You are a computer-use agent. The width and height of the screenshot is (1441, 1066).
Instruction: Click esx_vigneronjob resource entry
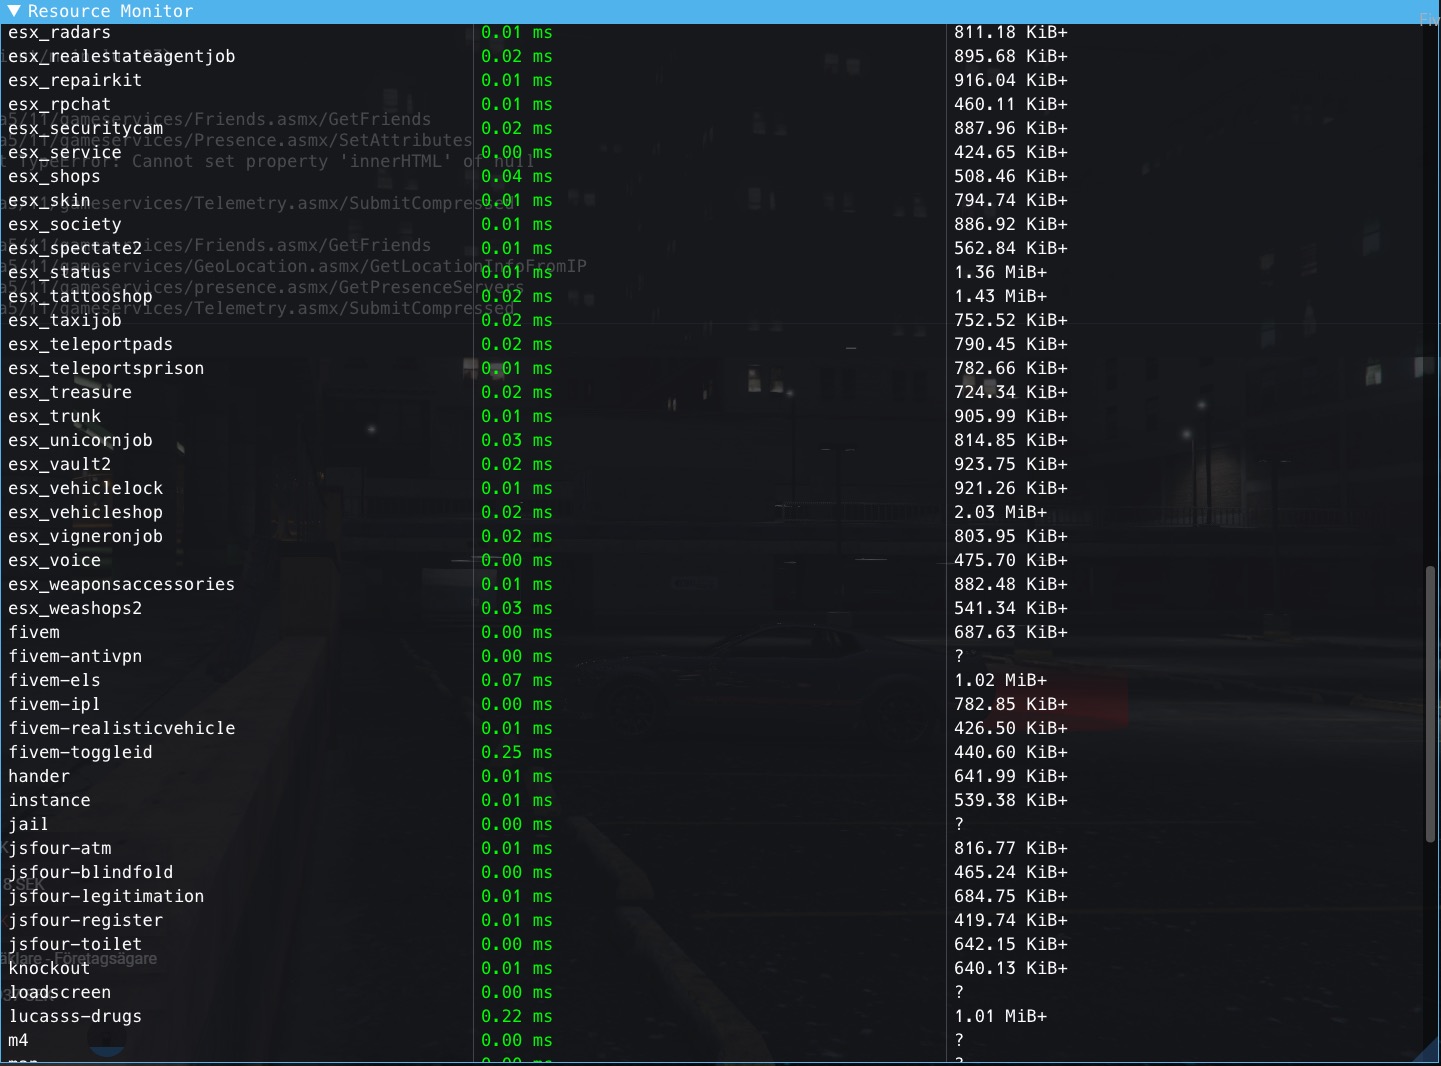pyautogui.click(x=86, y=537)
